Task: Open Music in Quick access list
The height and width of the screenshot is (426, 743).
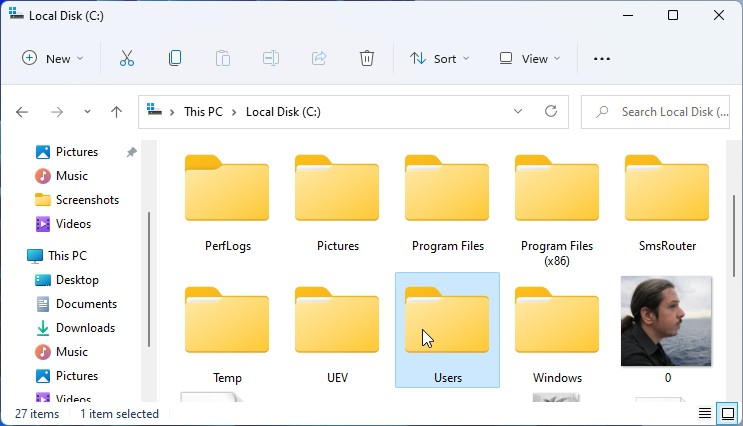Action: coord(72,176)
